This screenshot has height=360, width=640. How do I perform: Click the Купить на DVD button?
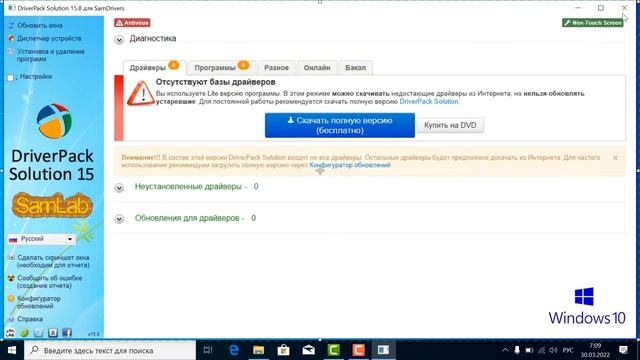[x=450, y=125]
